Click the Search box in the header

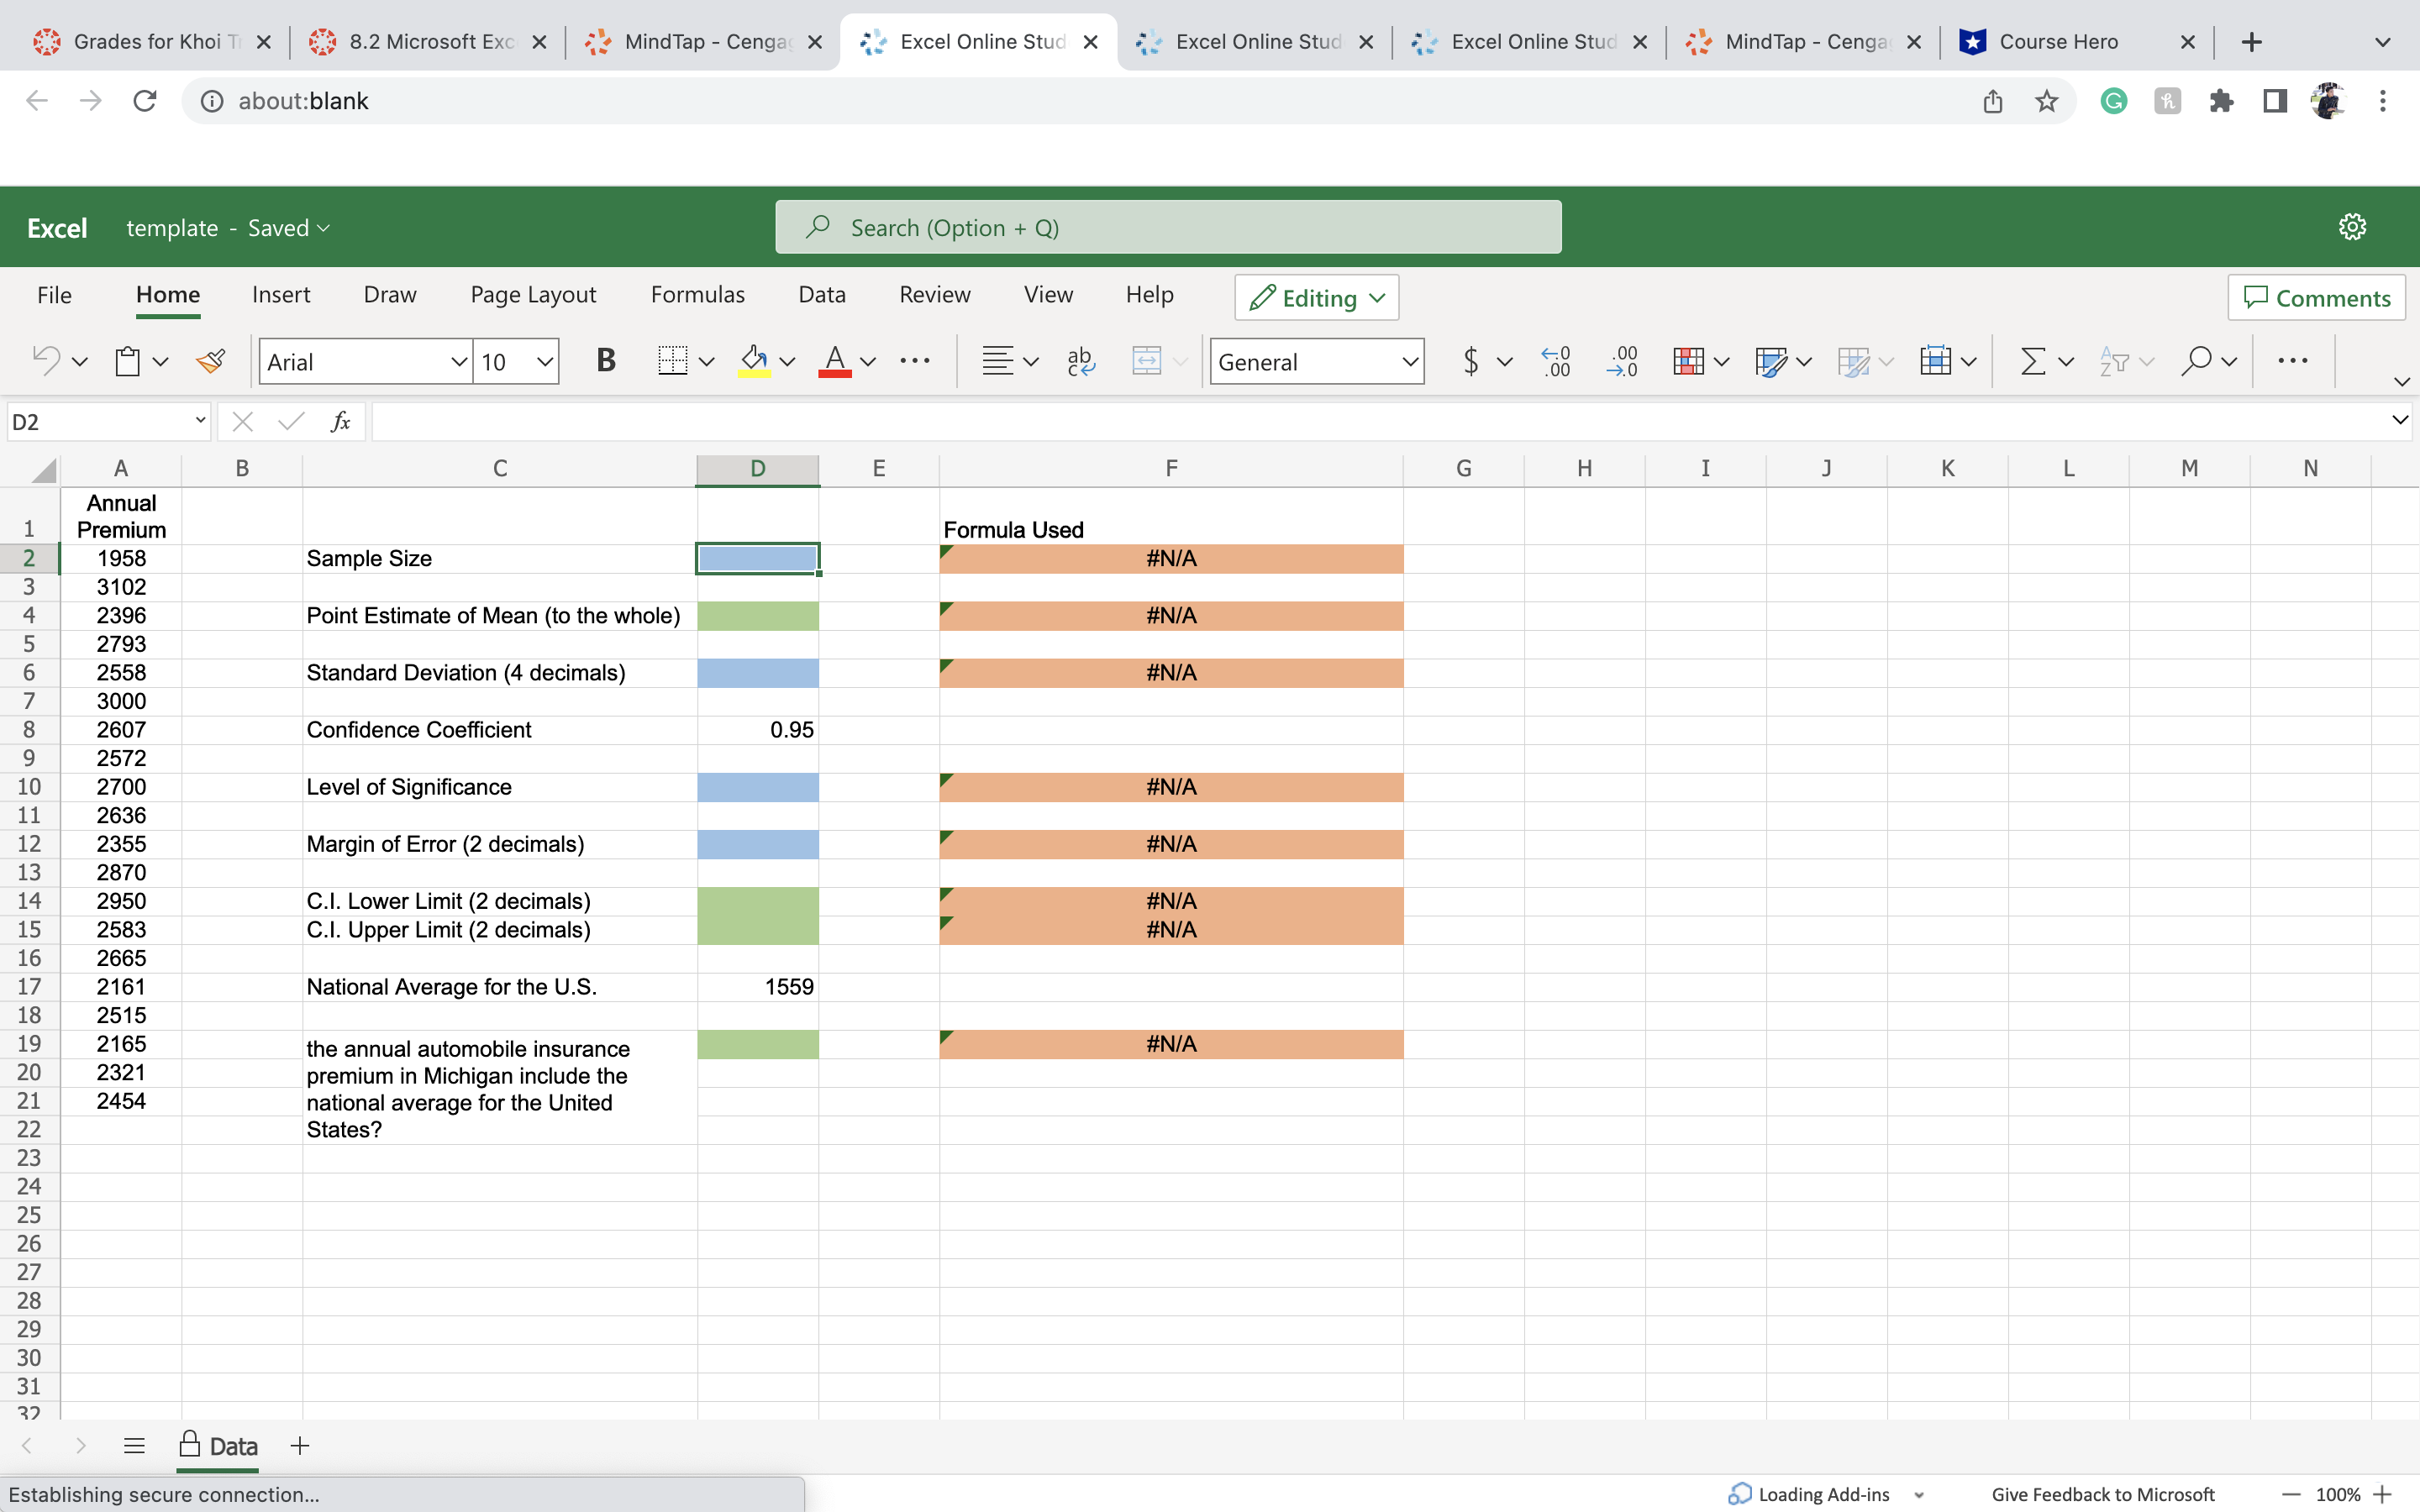point(1167,228)
